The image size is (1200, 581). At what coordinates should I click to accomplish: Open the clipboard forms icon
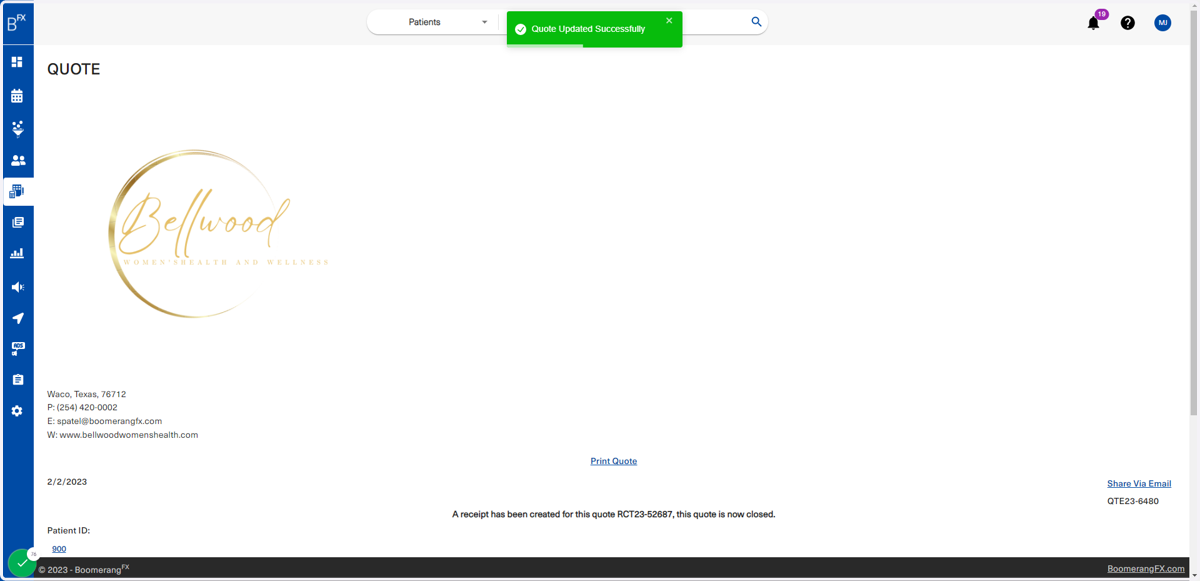(17, 380)
